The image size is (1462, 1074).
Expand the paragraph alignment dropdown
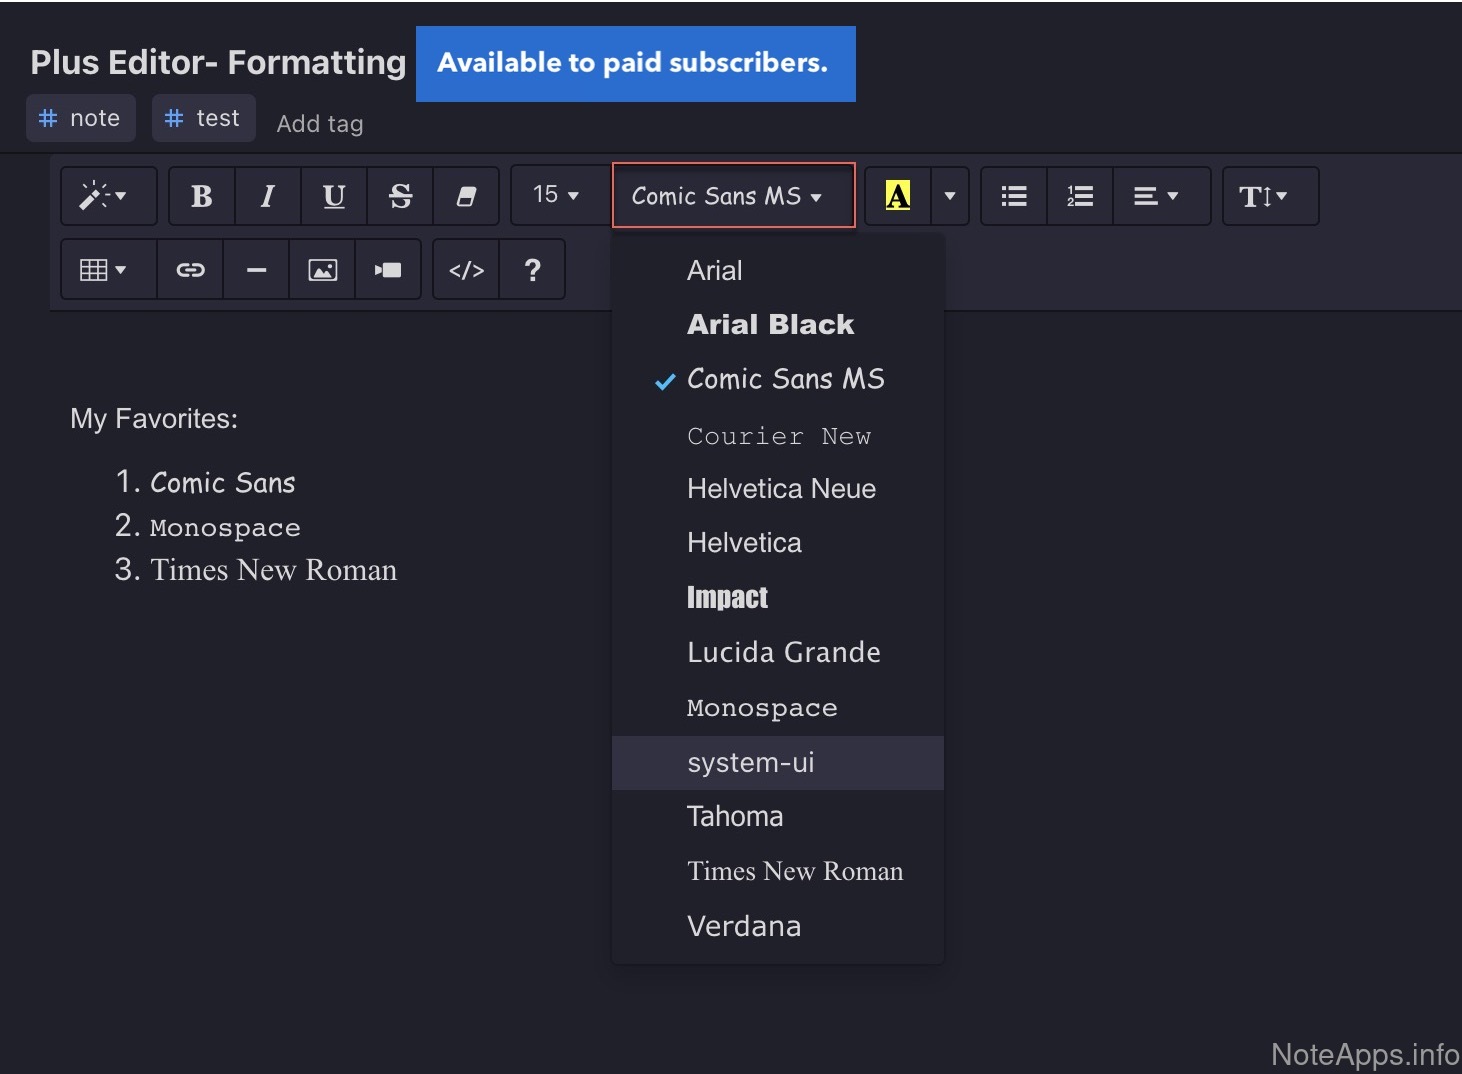tap(1156, 196)
